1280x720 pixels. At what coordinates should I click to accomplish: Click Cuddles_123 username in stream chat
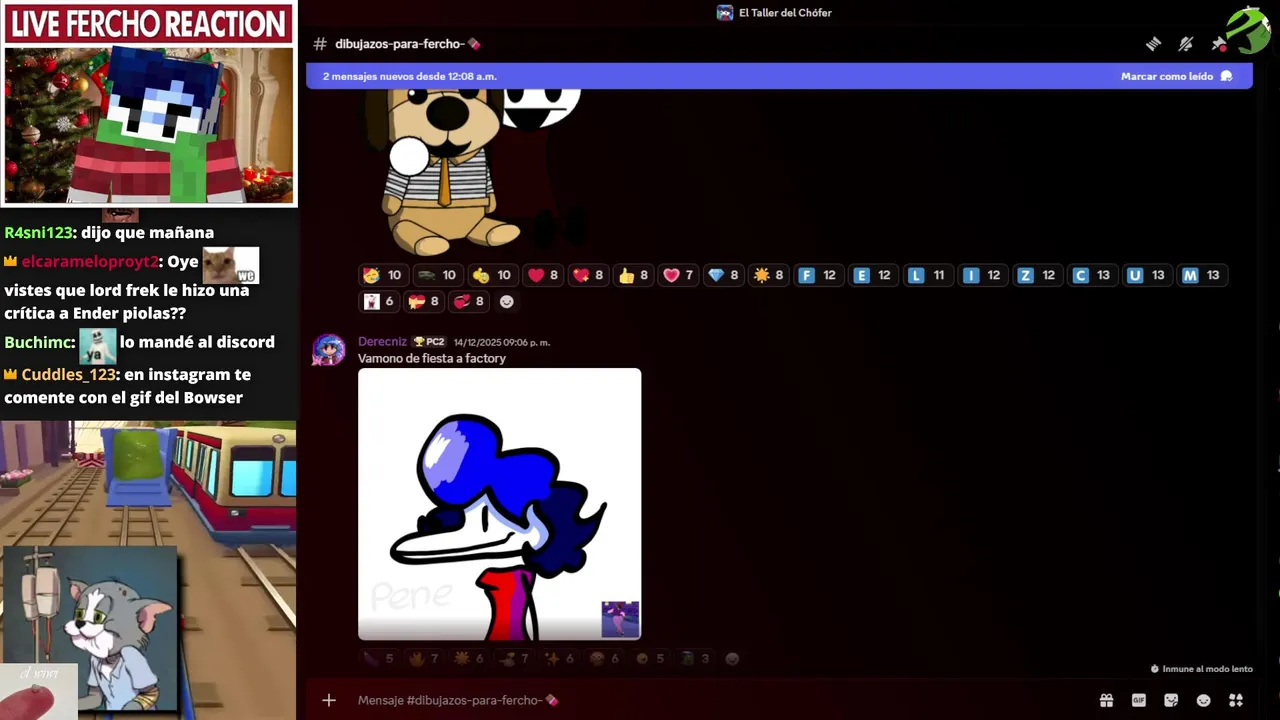[68, 375]
